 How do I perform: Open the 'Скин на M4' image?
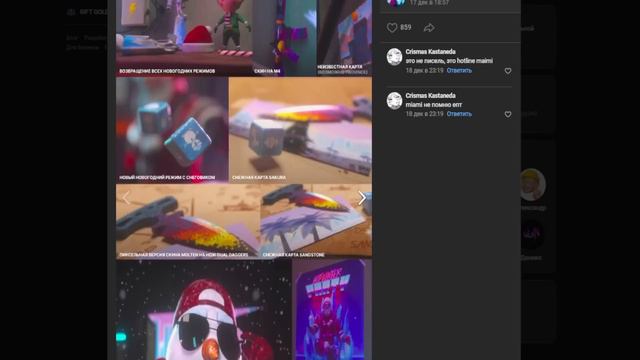284,38
